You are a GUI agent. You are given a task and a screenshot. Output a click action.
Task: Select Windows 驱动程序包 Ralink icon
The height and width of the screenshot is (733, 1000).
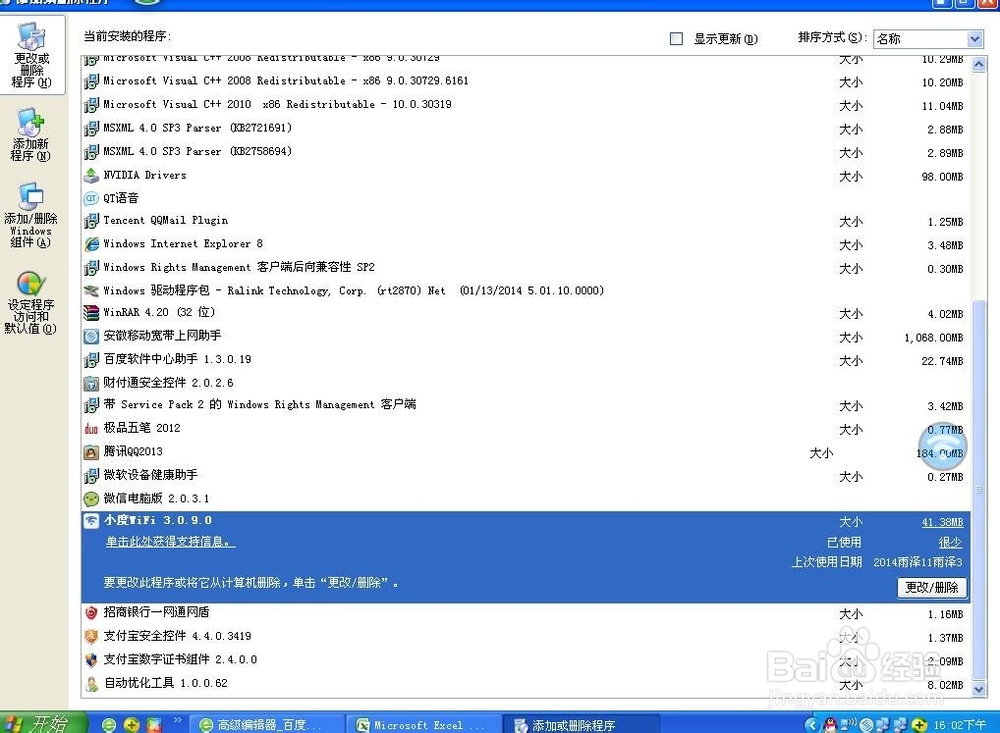(91, 291)
